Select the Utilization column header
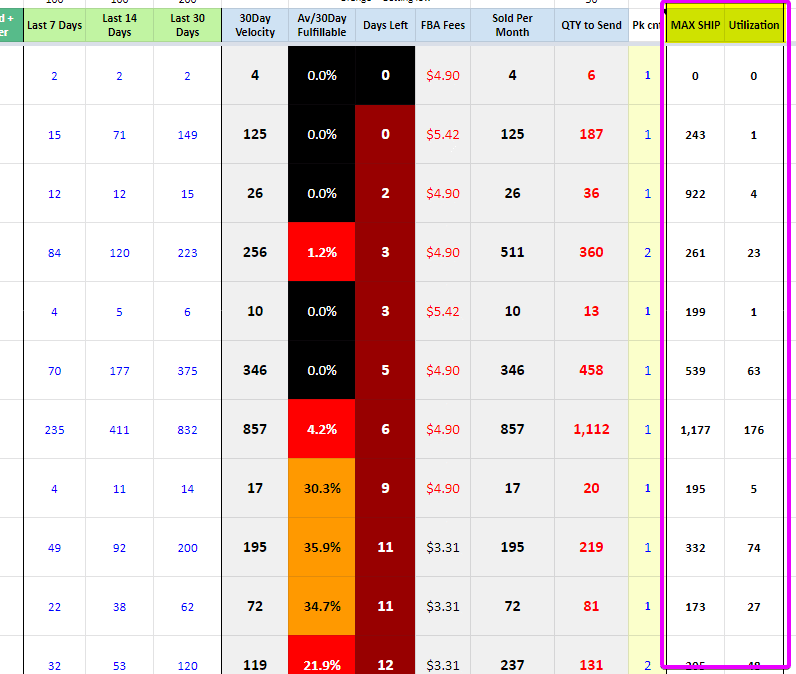Image resolution: width=796 pixels, height=674 pixels. (x=754, y=24)
